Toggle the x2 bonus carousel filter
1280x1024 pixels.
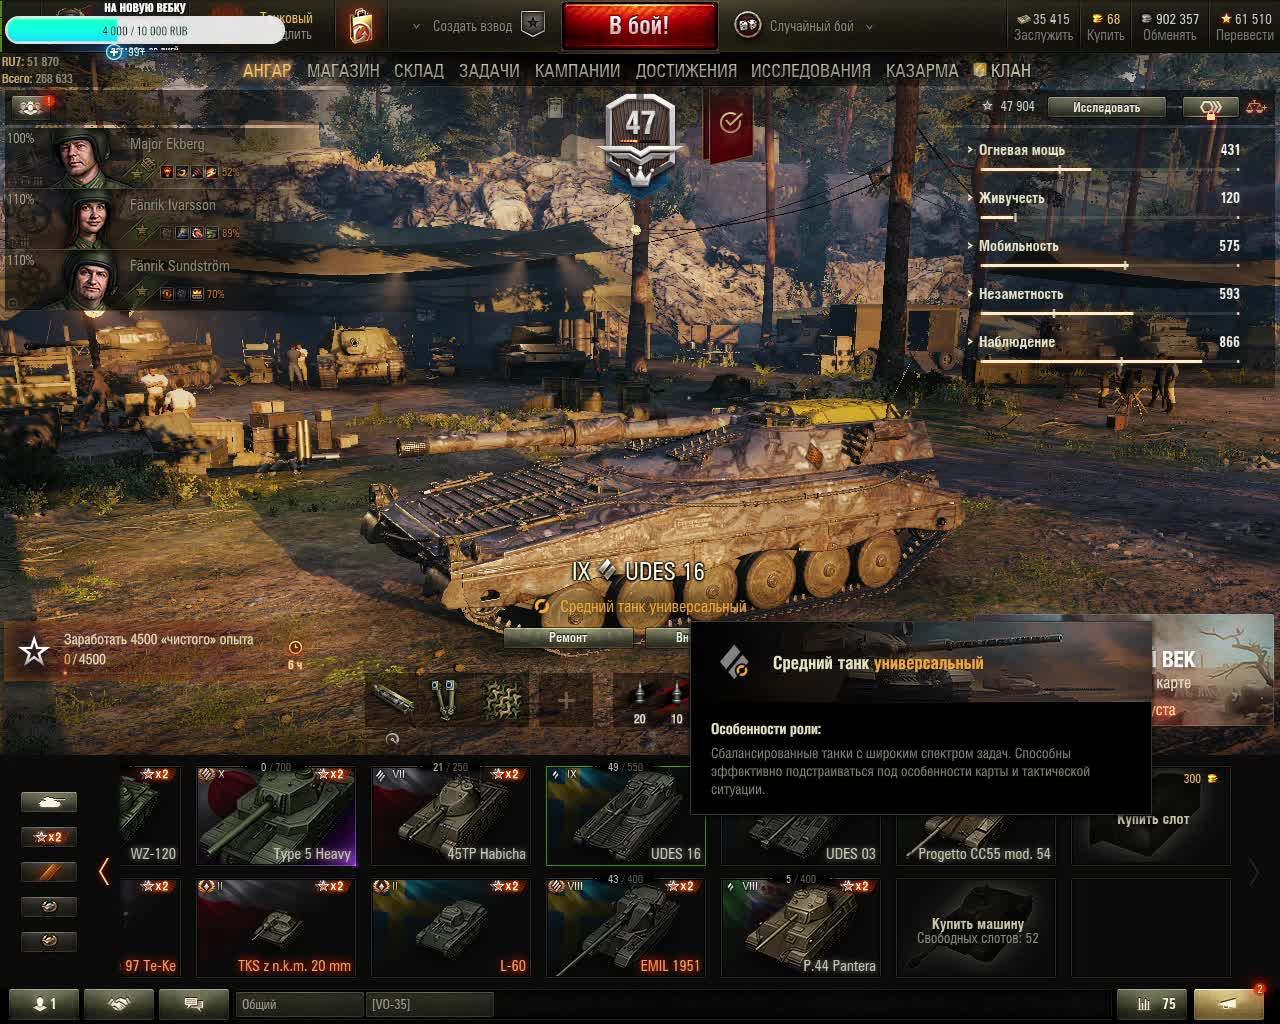coord(49,836)
